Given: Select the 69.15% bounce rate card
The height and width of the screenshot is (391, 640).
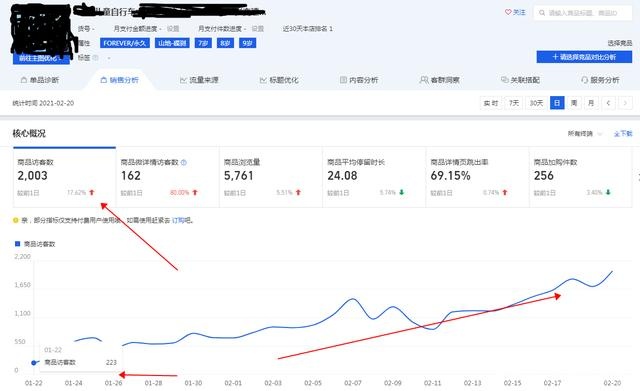Looking at the screenshot, I should click(478, 178).
